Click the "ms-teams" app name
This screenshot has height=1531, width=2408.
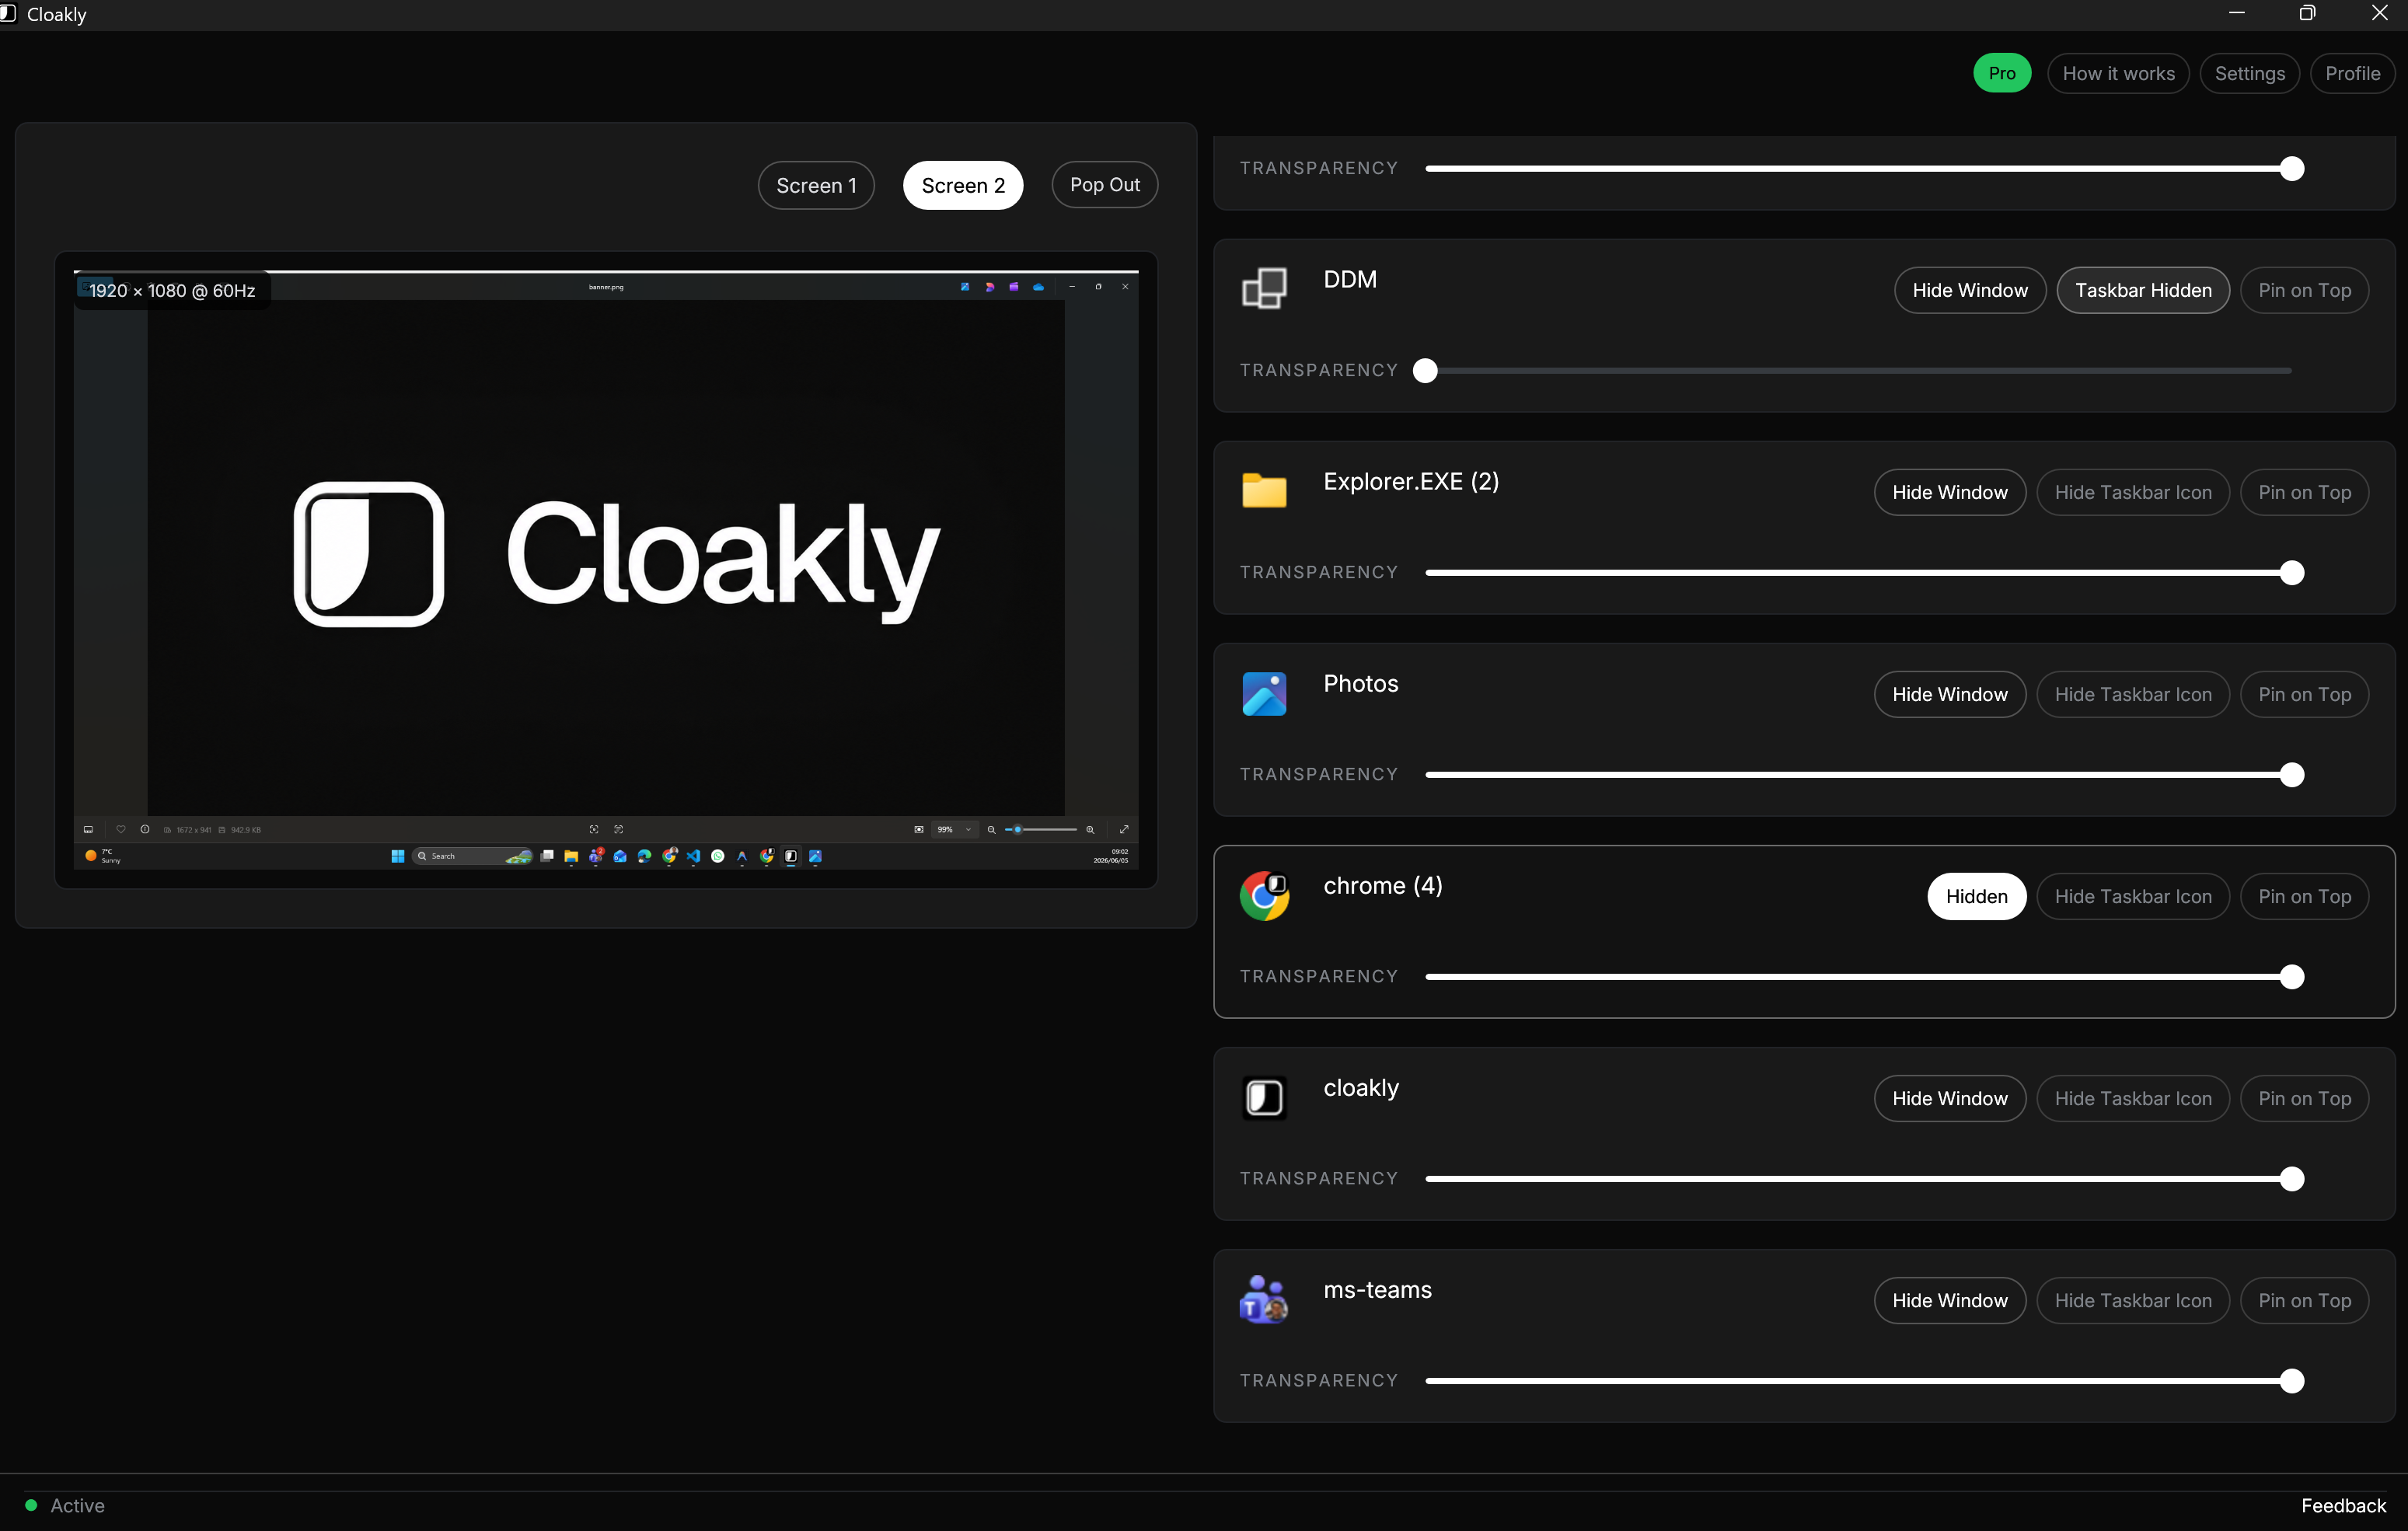(1377, 1289)
